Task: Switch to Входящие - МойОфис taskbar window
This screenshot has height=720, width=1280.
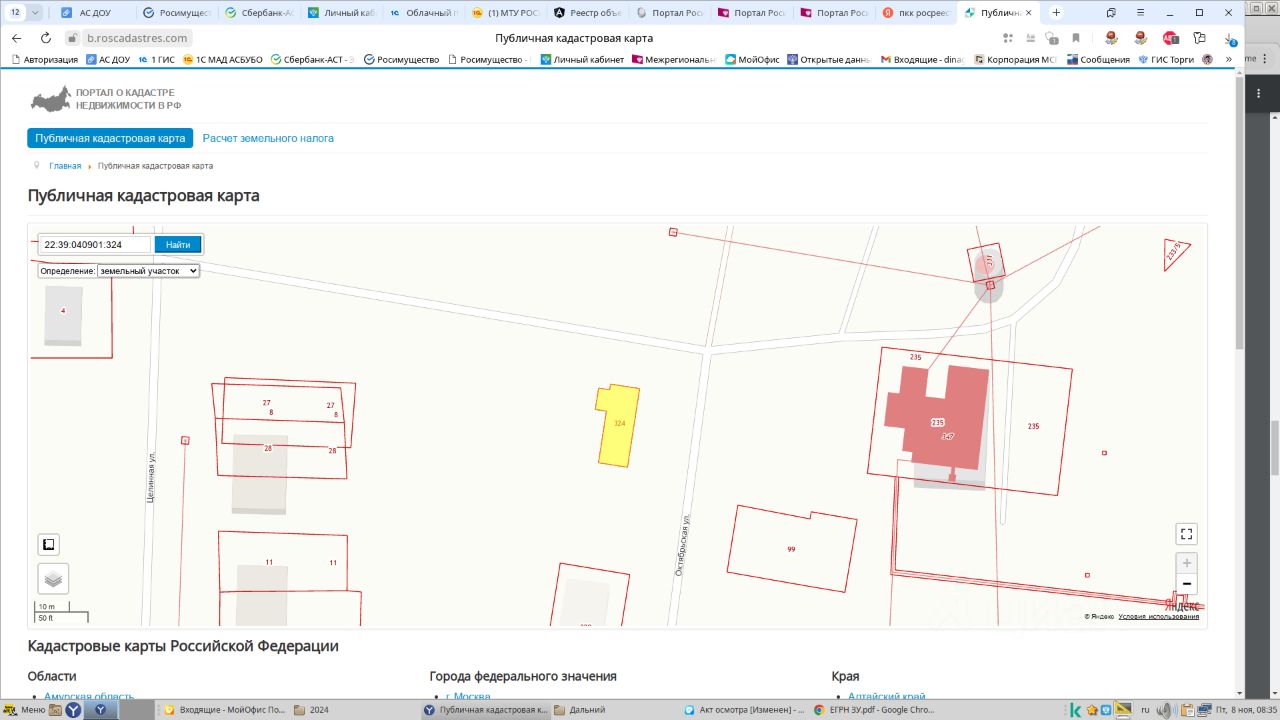Action: coord(223,710)
